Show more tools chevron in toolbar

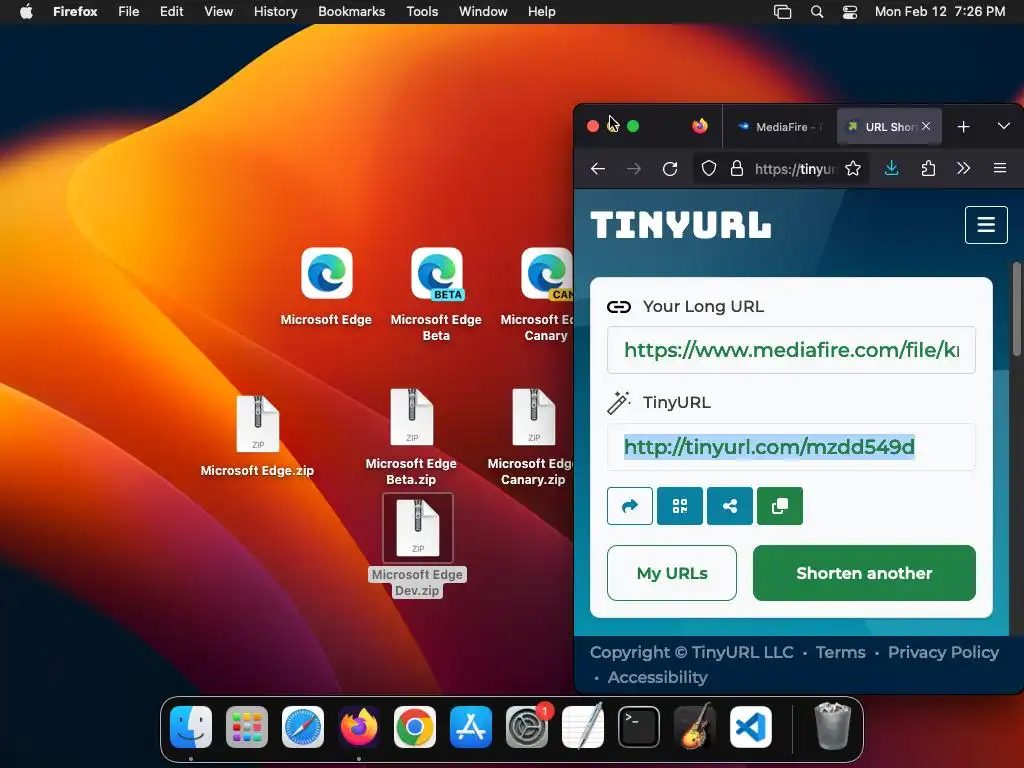963,169
